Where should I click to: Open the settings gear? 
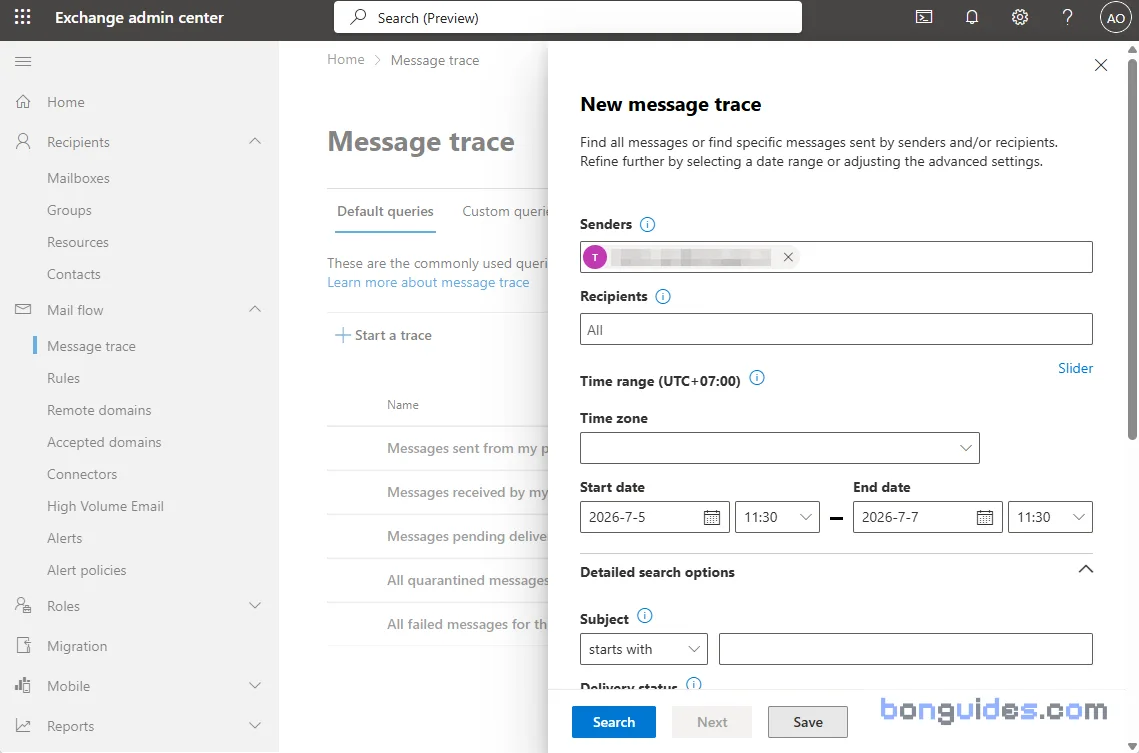click(1020, 17)
